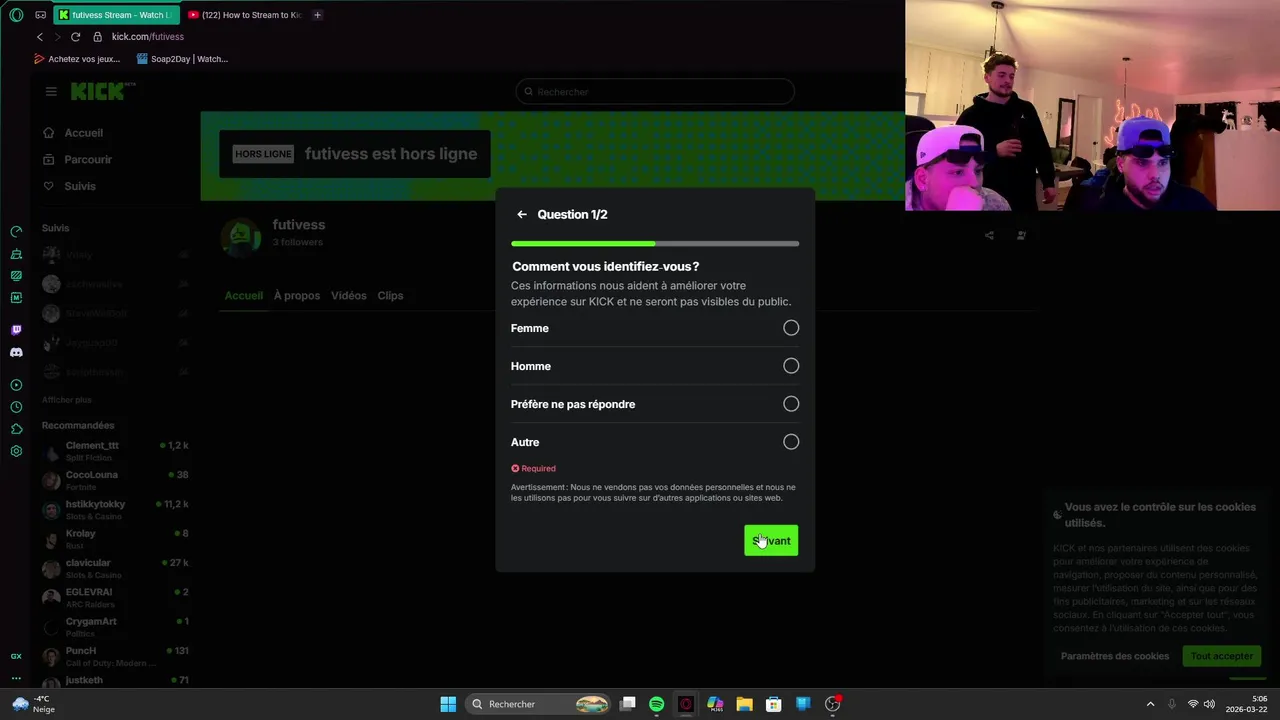Click the site padlock icon

point(97,37)
